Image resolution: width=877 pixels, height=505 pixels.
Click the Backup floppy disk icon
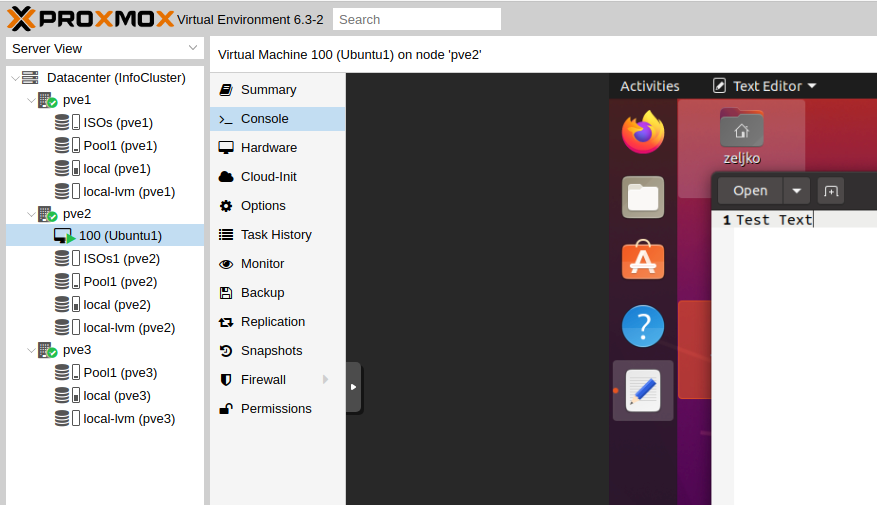[226, 293]
